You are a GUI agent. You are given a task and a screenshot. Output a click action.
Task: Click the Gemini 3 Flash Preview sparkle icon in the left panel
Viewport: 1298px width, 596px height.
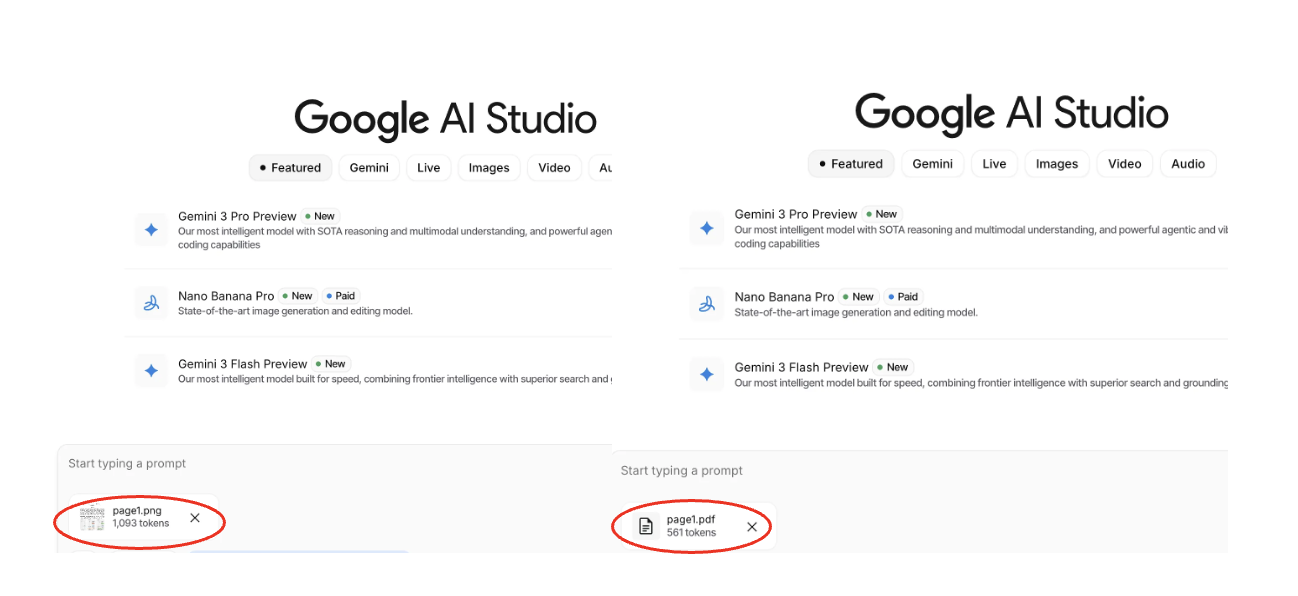(x=151, y=371)
